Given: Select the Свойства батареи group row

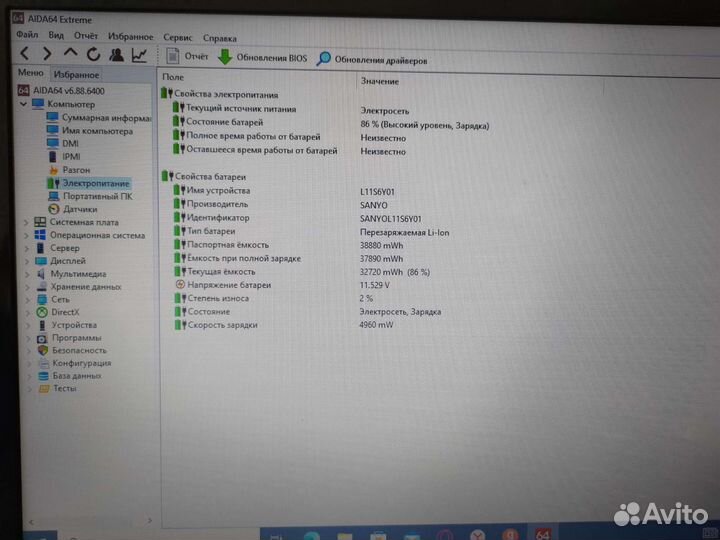Looking at the screenshot, I should click(x=204, y=176).
